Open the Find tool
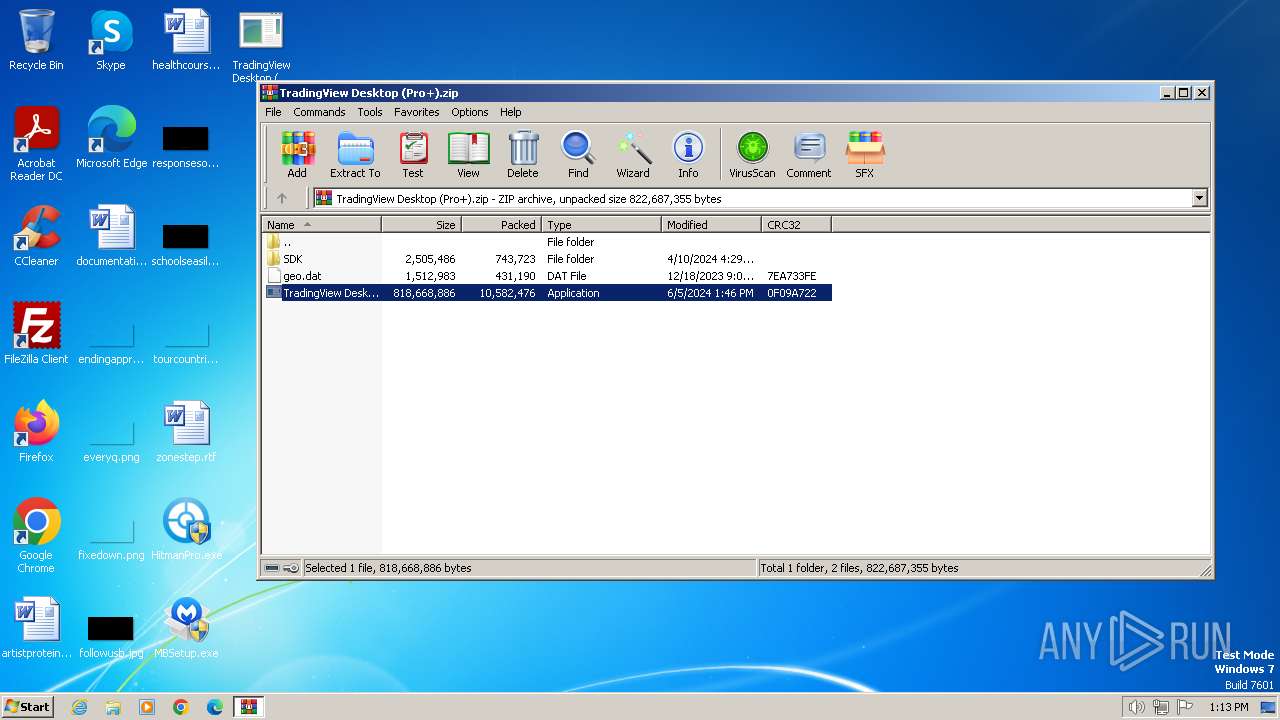This screenshot has height=720, width=1280. point(578,154)
